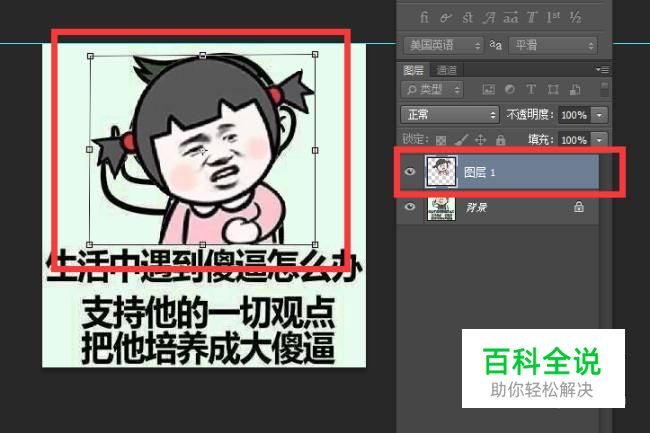Click the left-middle transform handle on canvas
The width and height of the screenshot is (650, 433).
coord(90,149)
